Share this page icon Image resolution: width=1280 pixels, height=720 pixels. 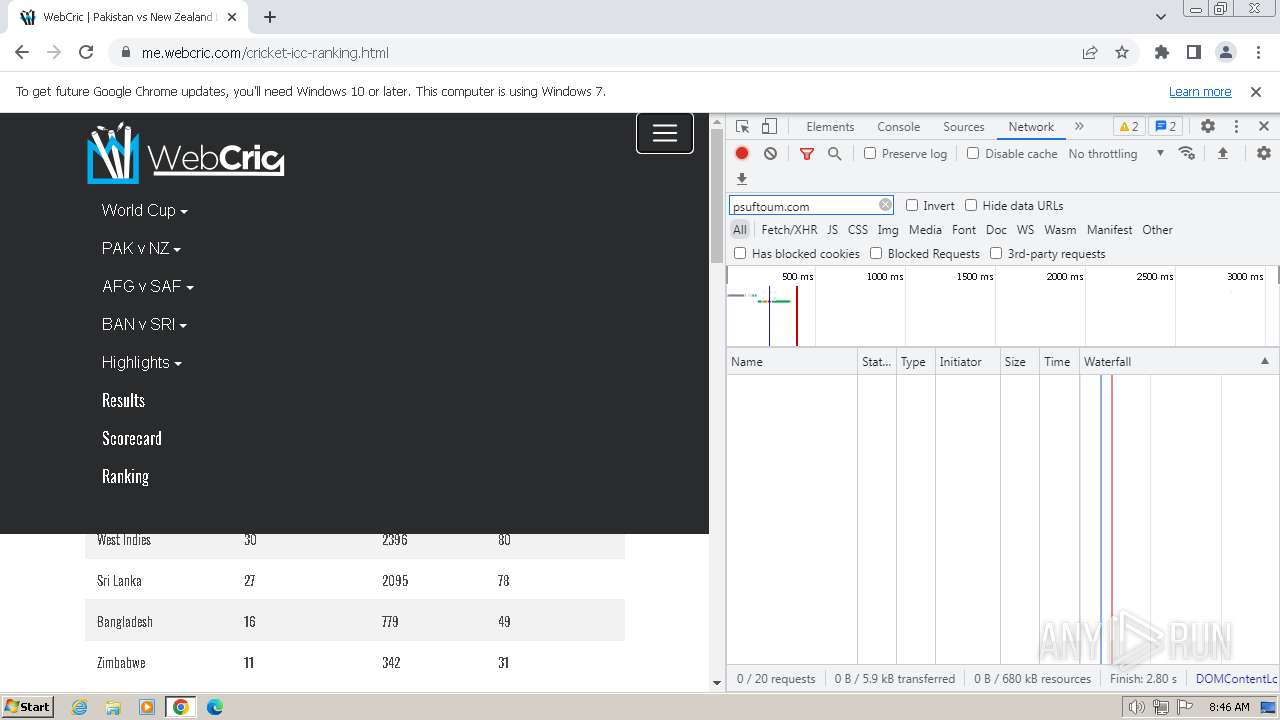pyautogui.click(x=1090, y=53)
